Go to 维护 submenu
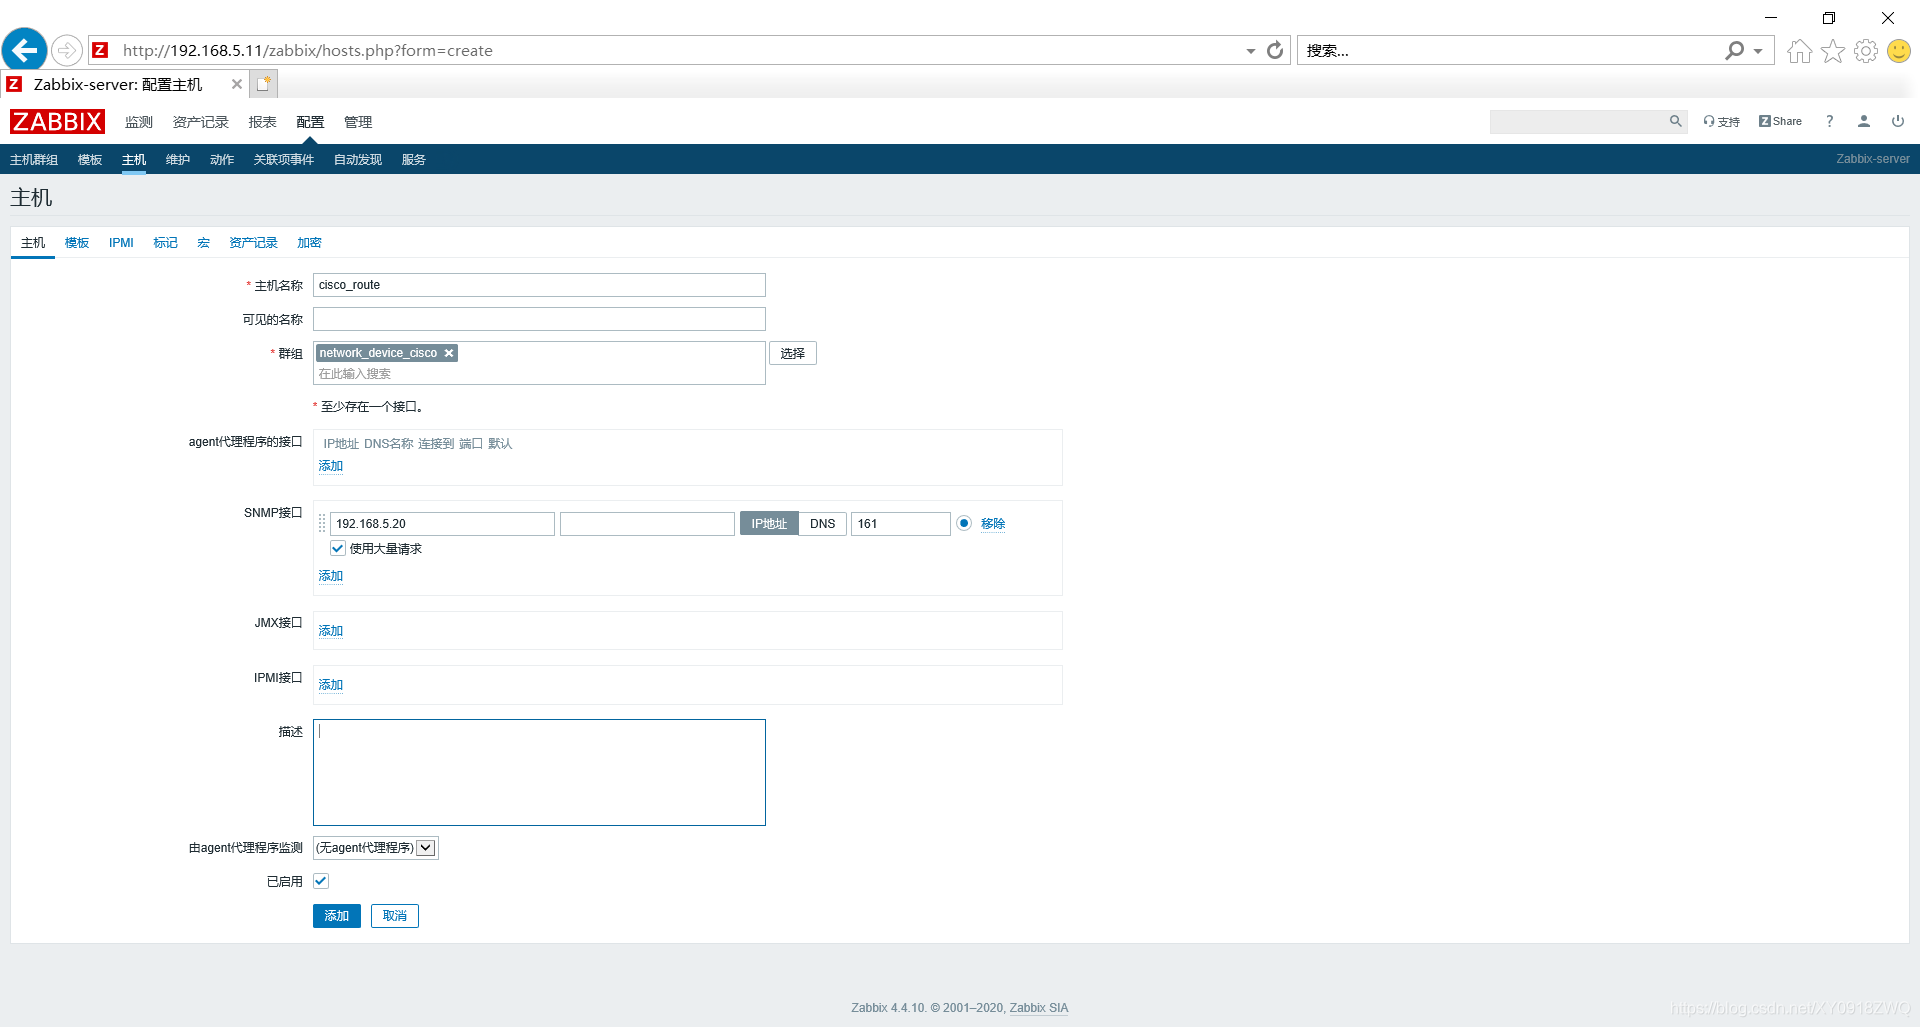Screen dimensions: 1920x1027 click(178, 160)
